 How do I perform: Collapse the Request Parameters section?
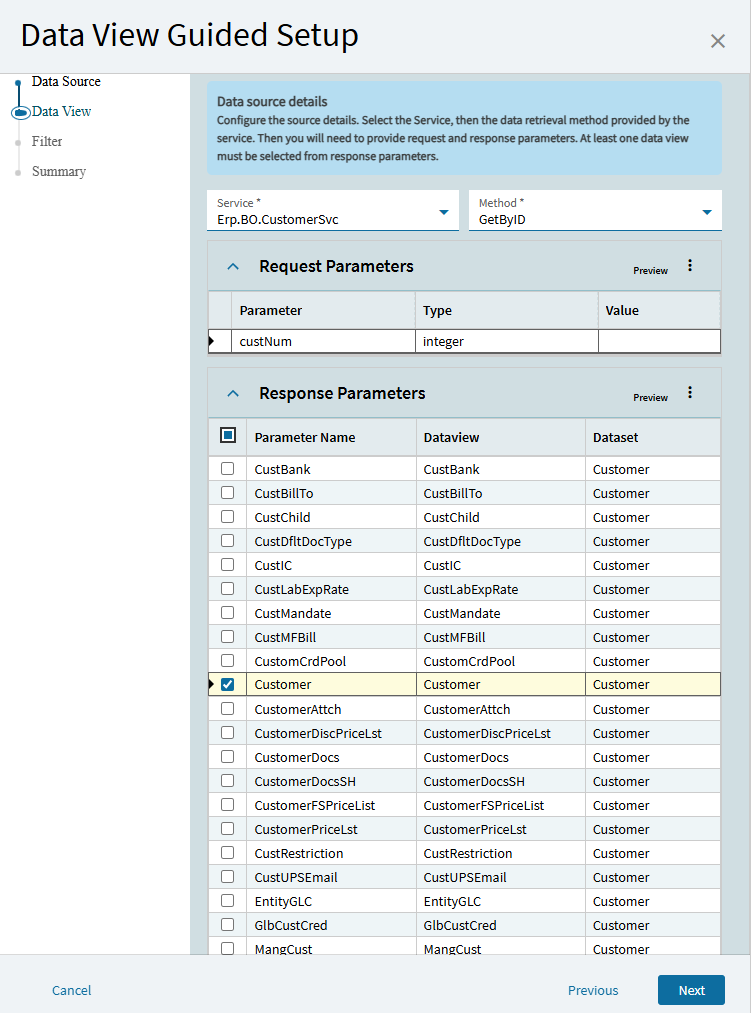(233, 267)
